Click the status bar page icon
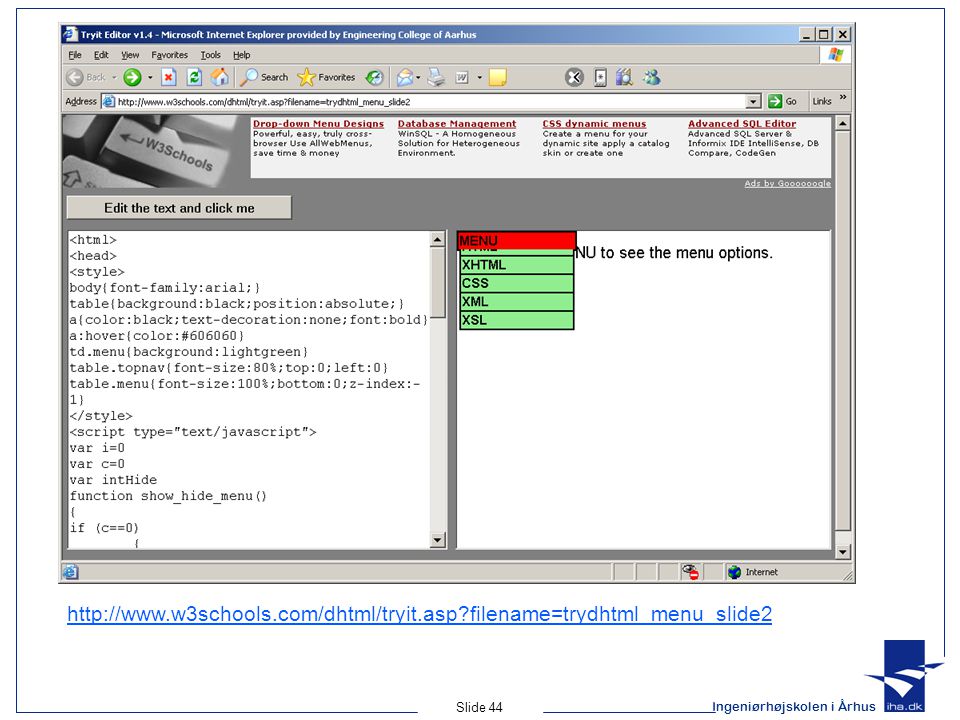 pos(70,572)
